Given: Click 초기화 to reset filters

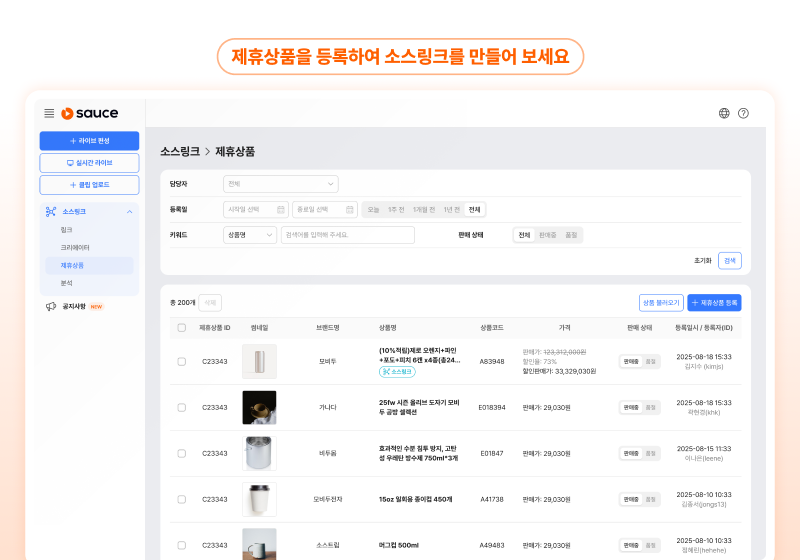Looking at the screenshot, I should [703, 261].
